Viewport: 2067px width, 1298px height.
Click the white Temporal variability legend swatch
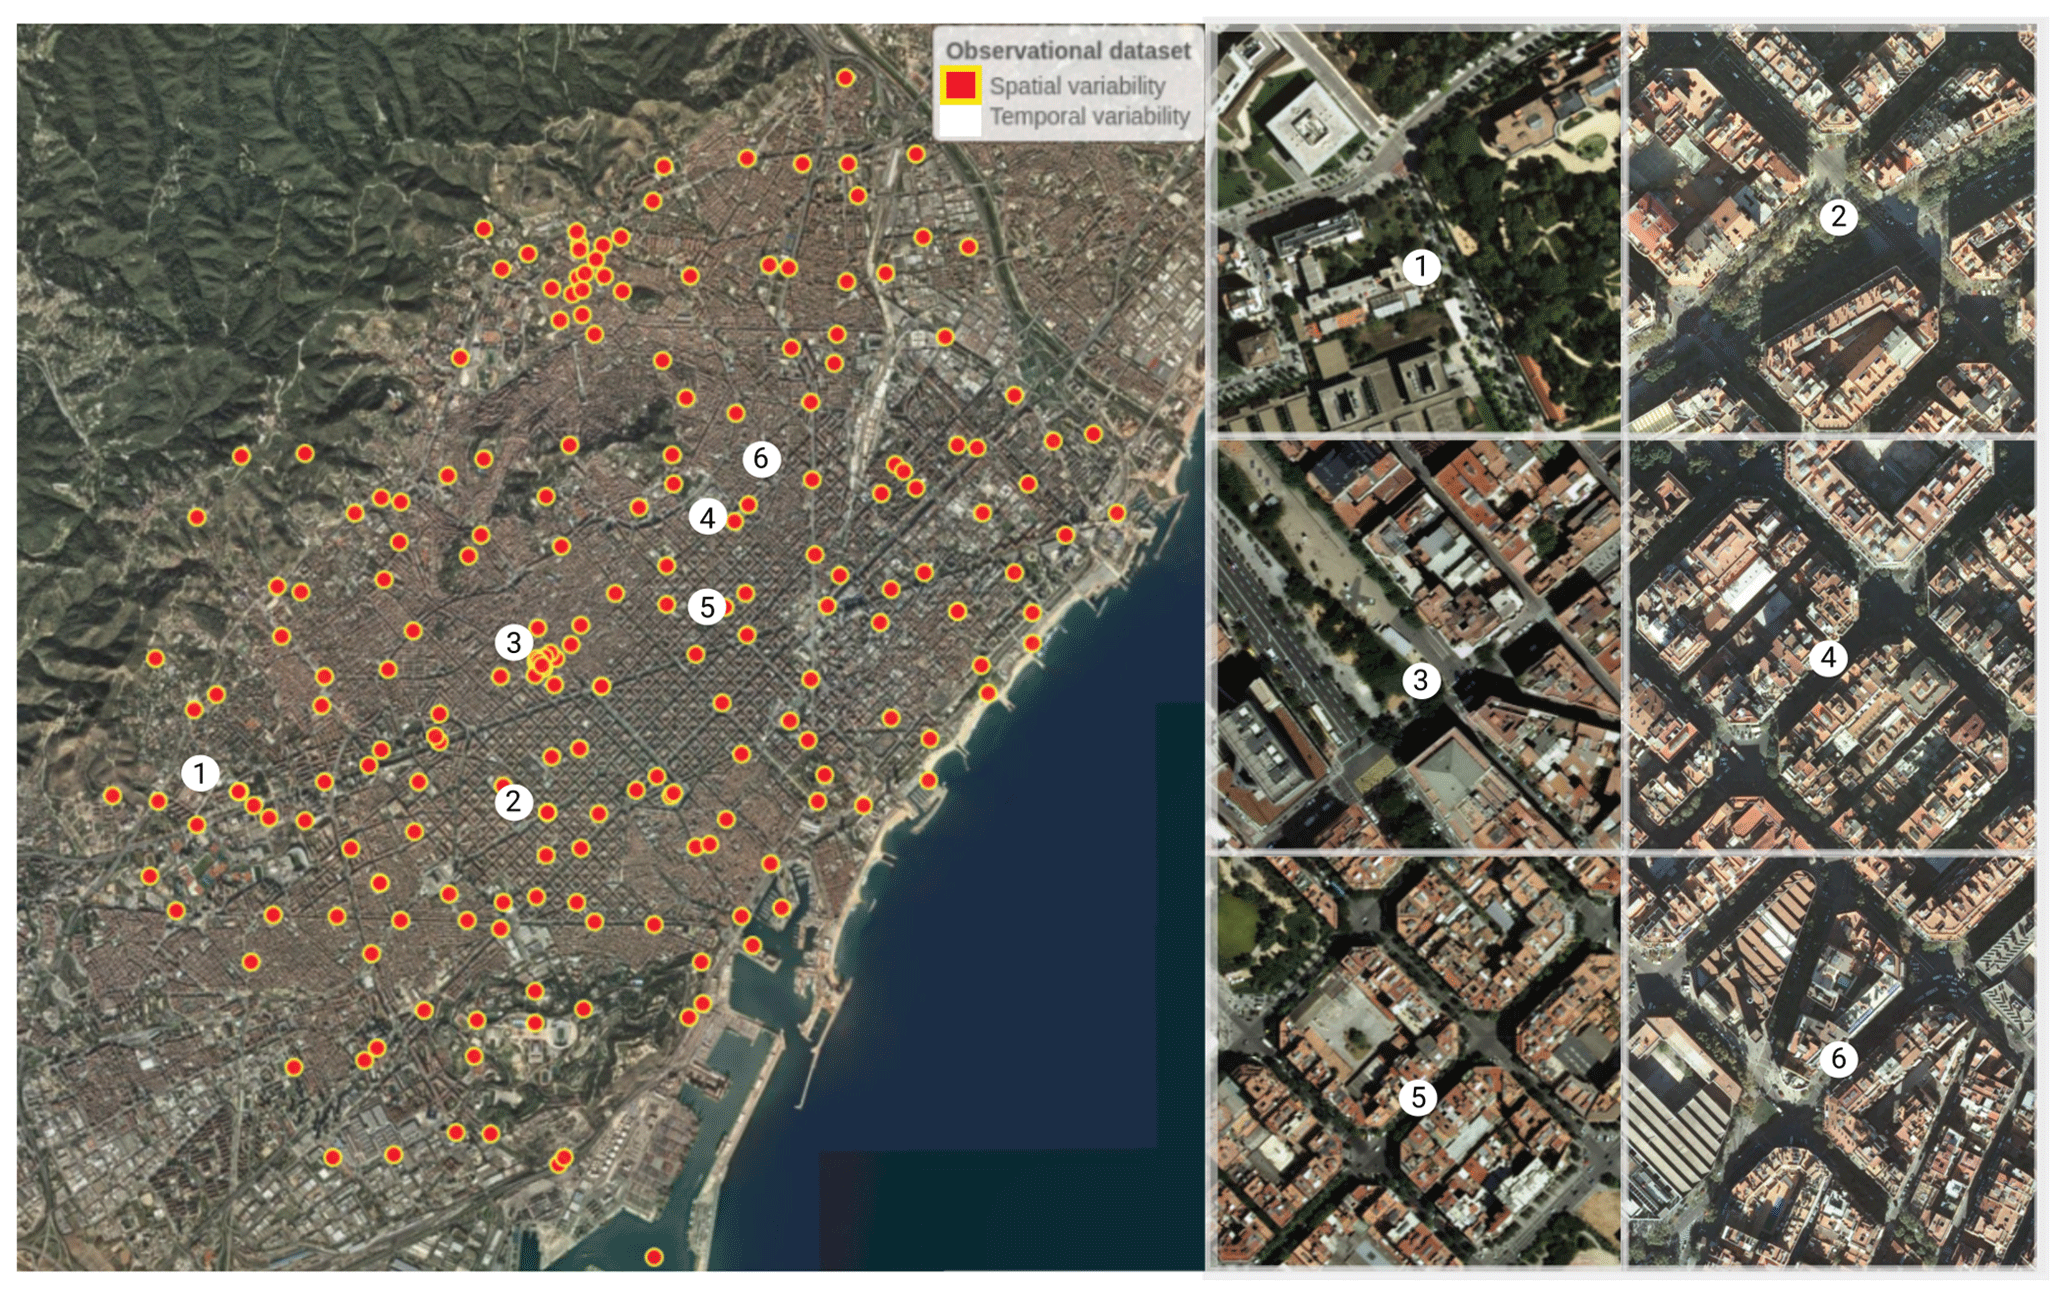click(960, 118)
